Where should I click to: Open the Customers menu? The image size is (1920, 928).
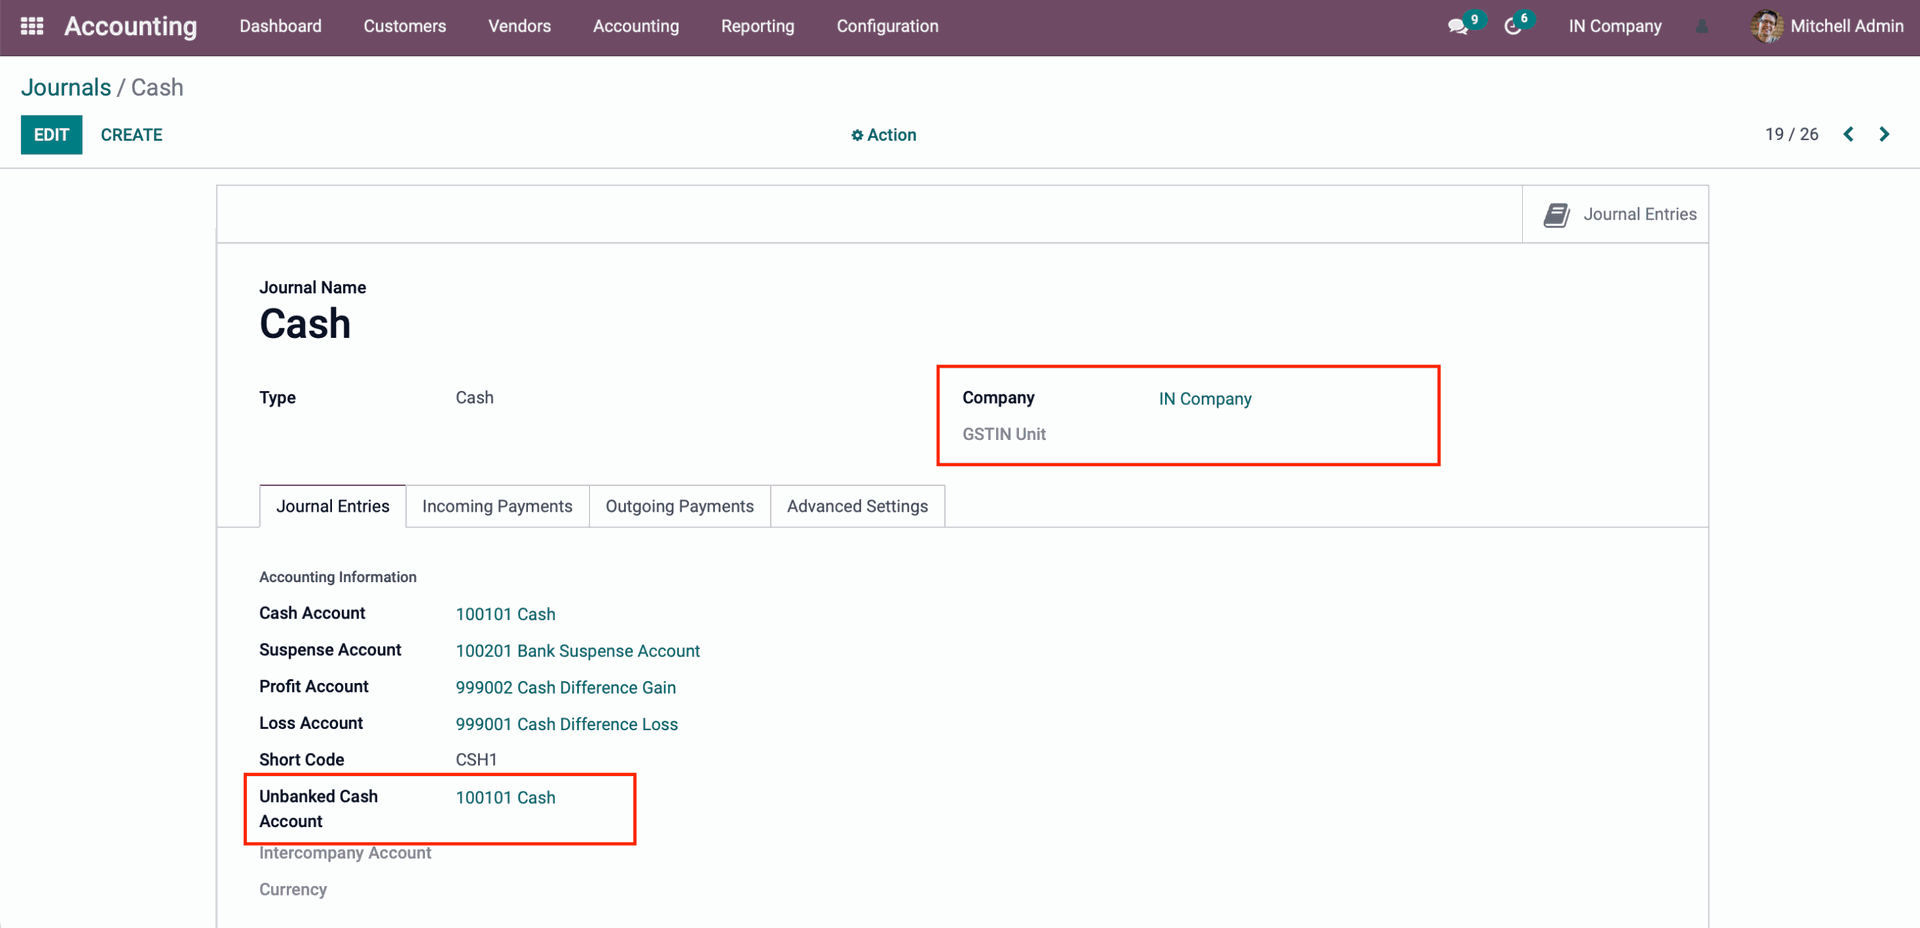pos(404,26)
